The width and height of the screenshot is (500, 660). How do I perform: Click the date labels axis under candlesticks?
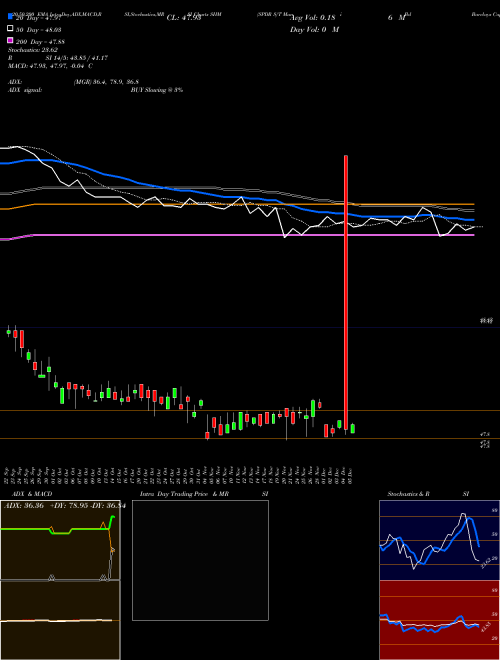coord(179,476)
